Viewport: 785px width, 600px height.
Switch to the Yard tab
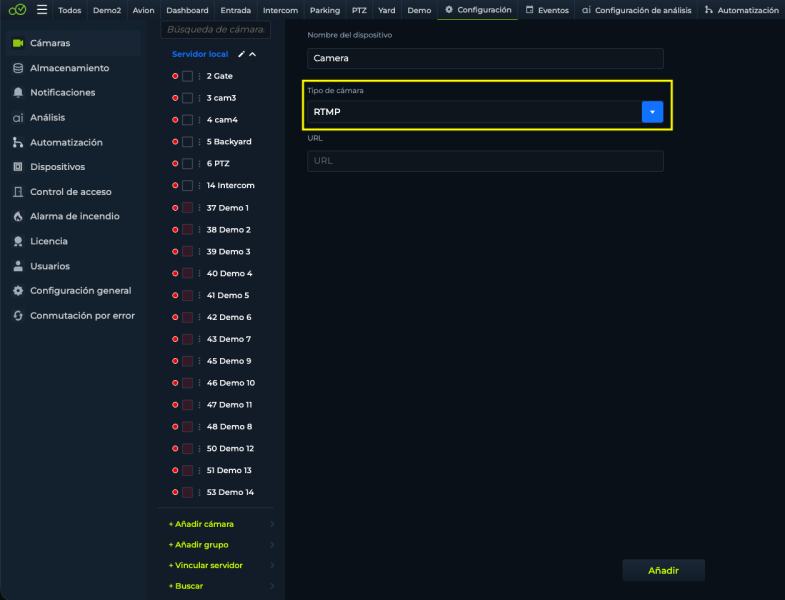[386, 10]
